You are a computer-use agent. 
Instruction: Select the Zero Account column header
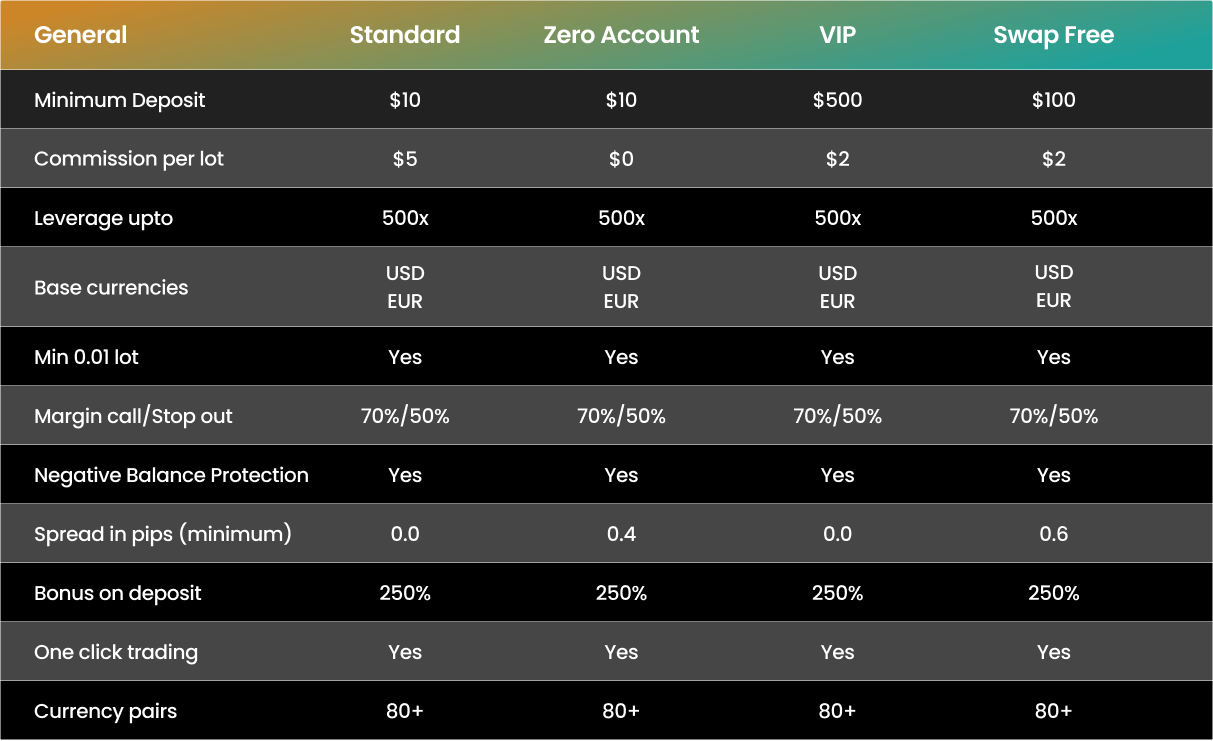point(621,35)
